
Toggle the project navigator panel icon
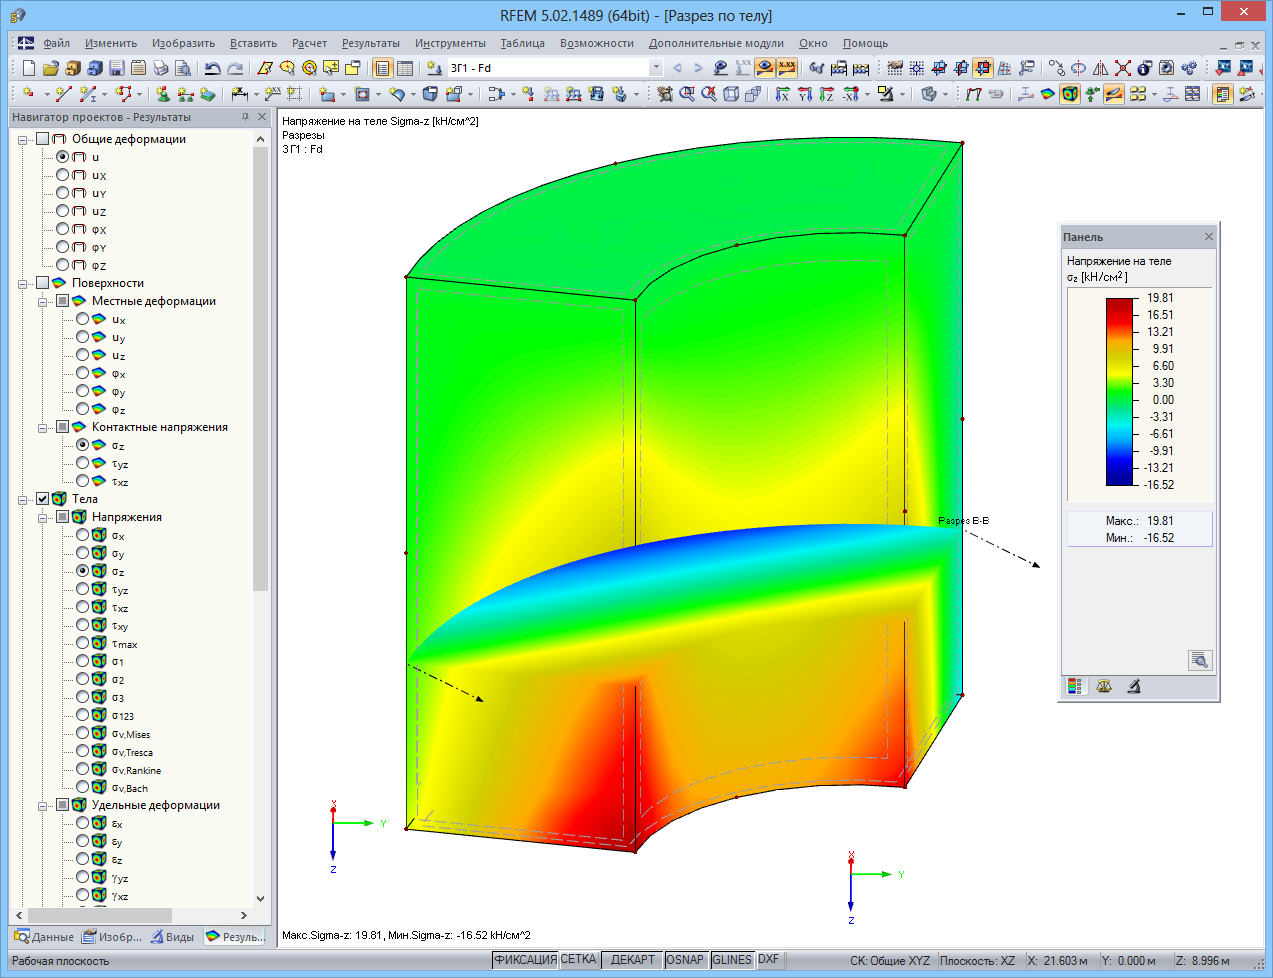point(382,68)
